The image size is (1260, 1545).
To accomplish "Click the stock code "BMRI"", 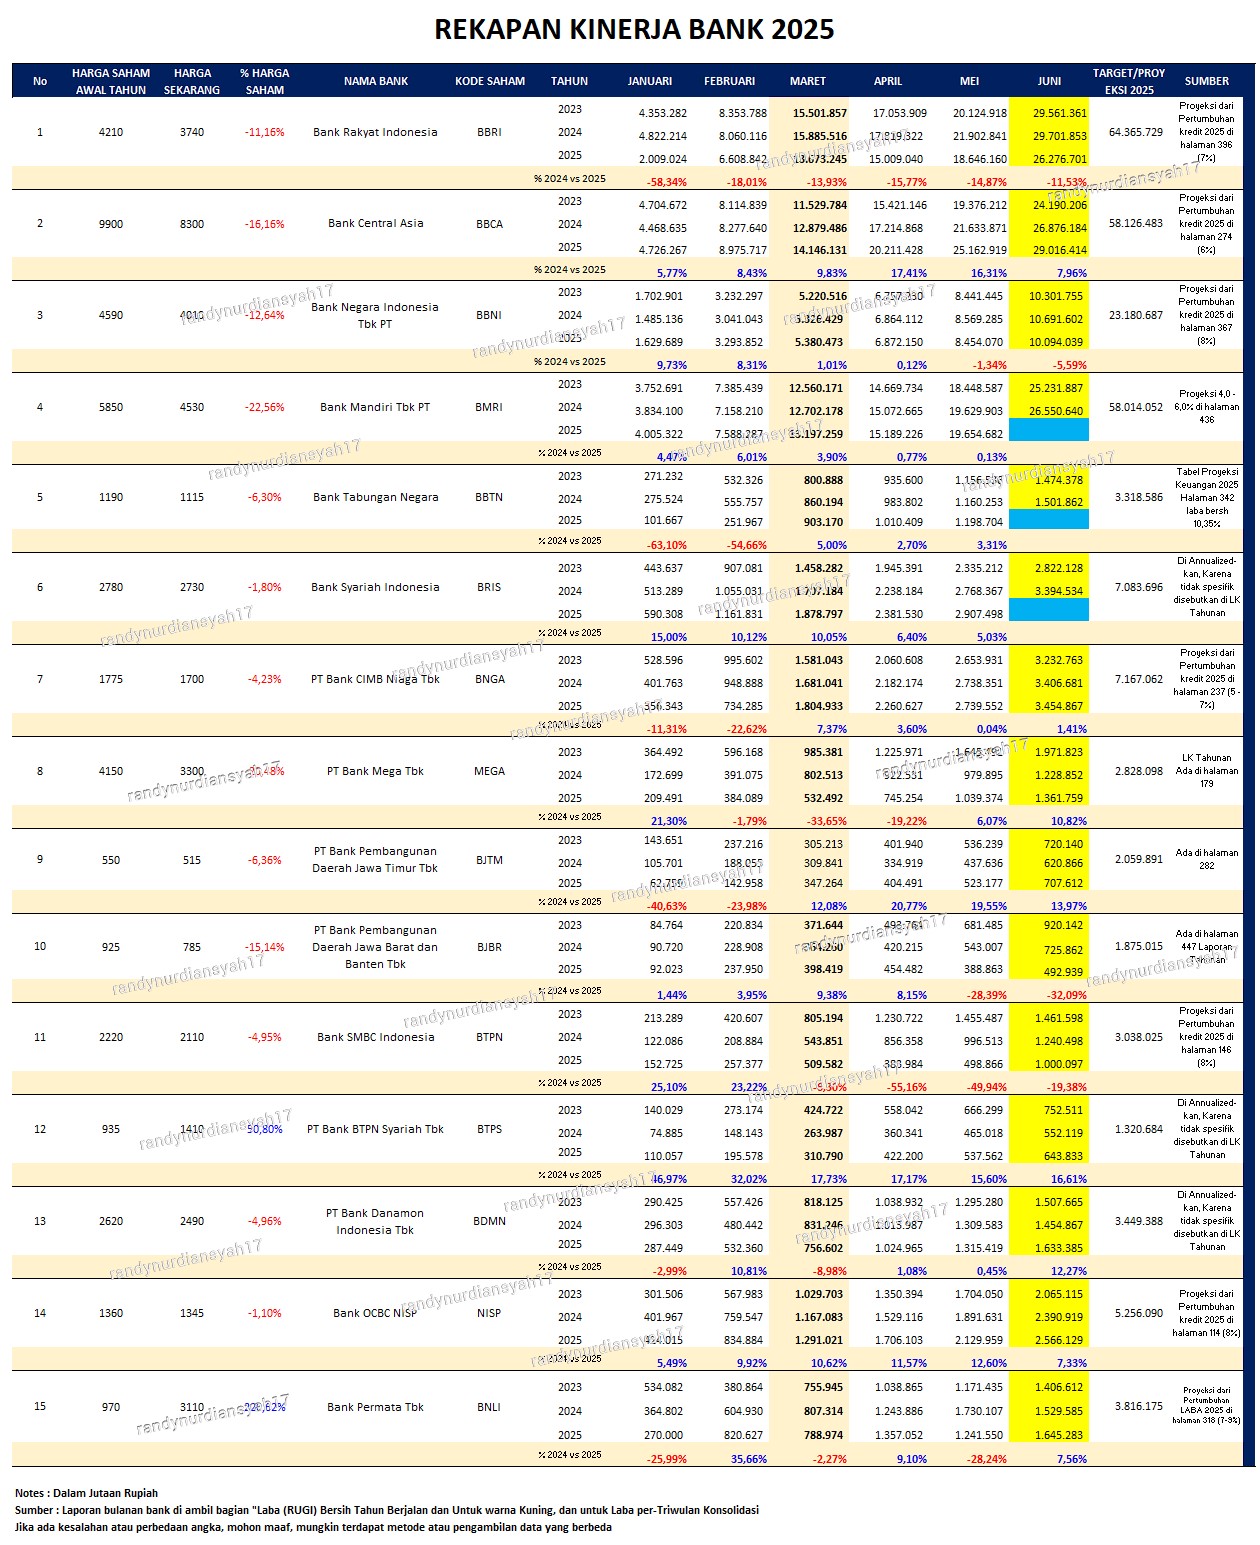I will click(489, 407).
